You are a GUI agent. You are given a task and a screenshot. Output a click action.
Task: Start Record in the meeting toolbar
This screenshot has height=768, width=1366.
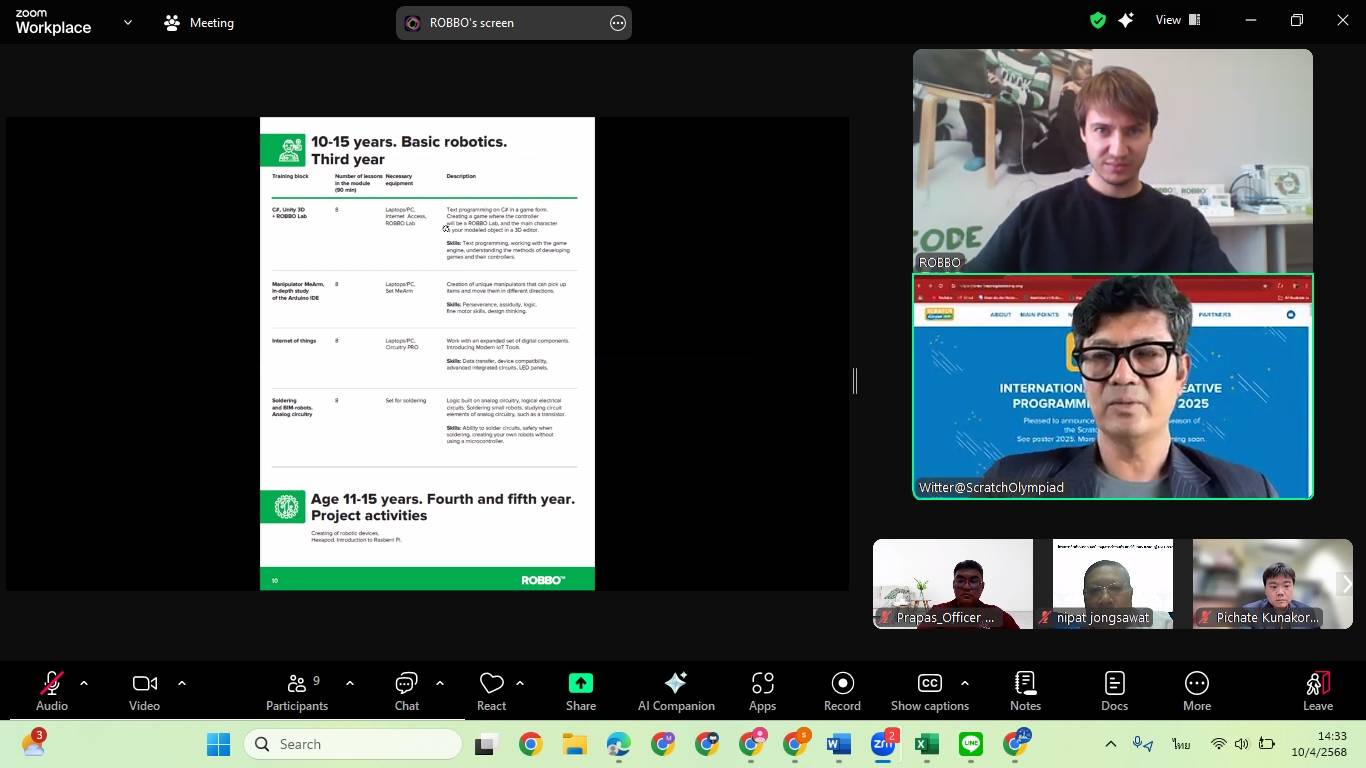point(842,691)
